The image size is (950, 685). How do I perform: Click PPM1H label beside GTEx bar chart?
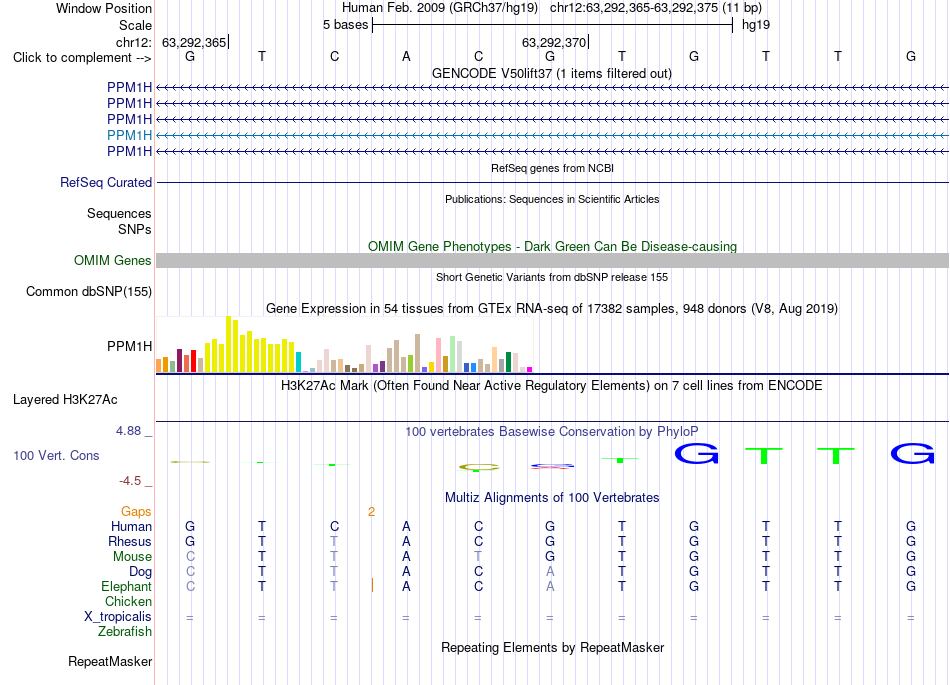pos(129,346)
